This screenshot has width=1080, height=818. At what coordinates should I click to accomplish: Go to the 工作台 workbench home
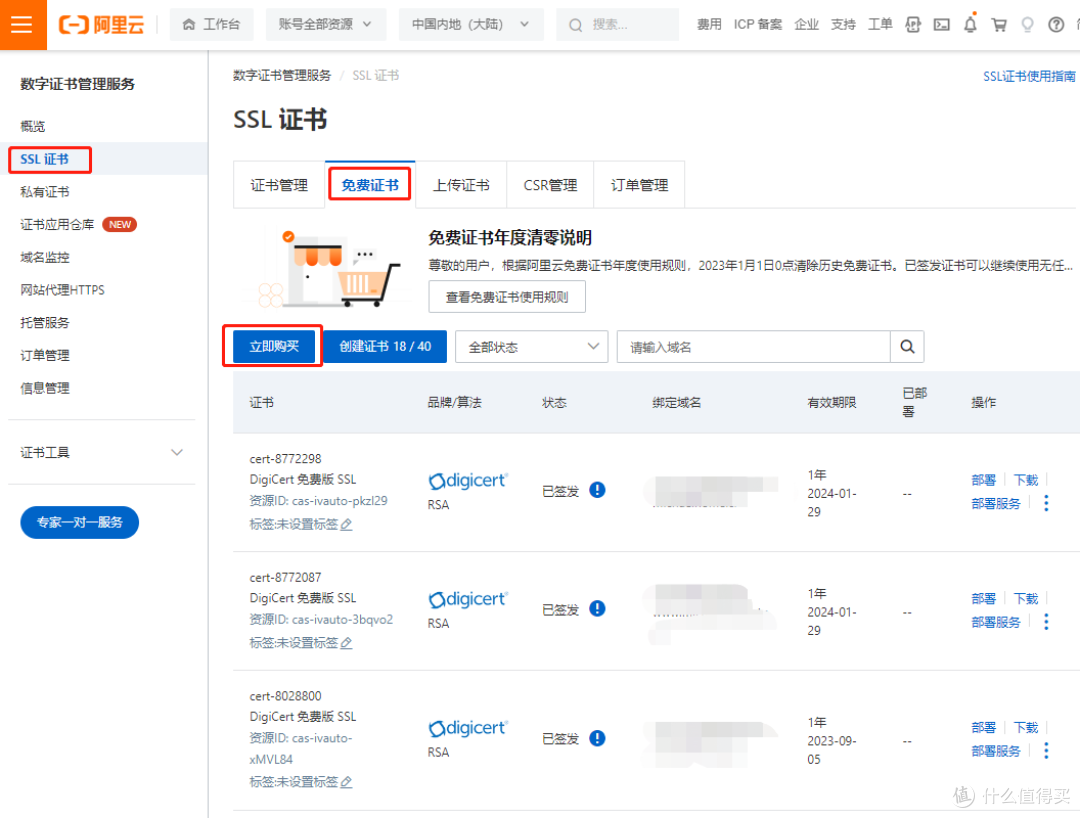(x=211, y=25)
